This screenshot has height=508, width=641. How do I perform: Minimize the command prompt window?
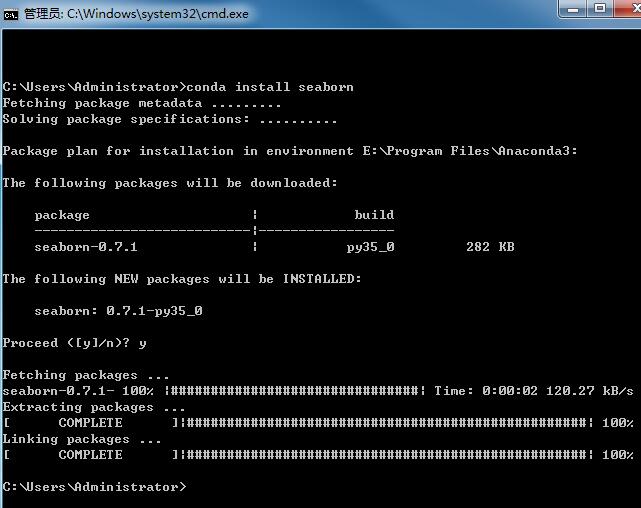point(573,9)
